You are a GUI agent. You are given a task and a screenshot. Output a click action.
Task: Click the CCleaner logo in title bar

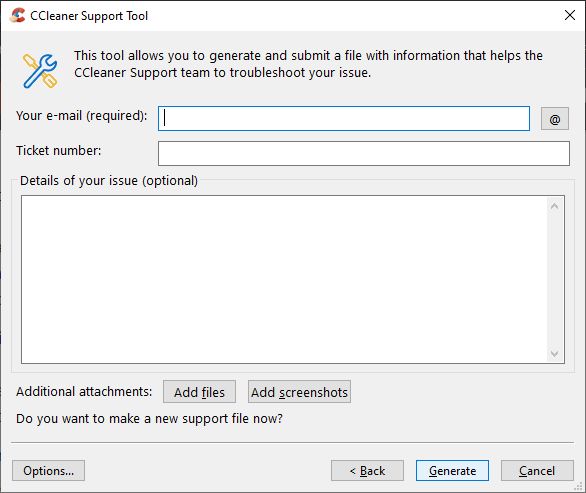point(17,16)
